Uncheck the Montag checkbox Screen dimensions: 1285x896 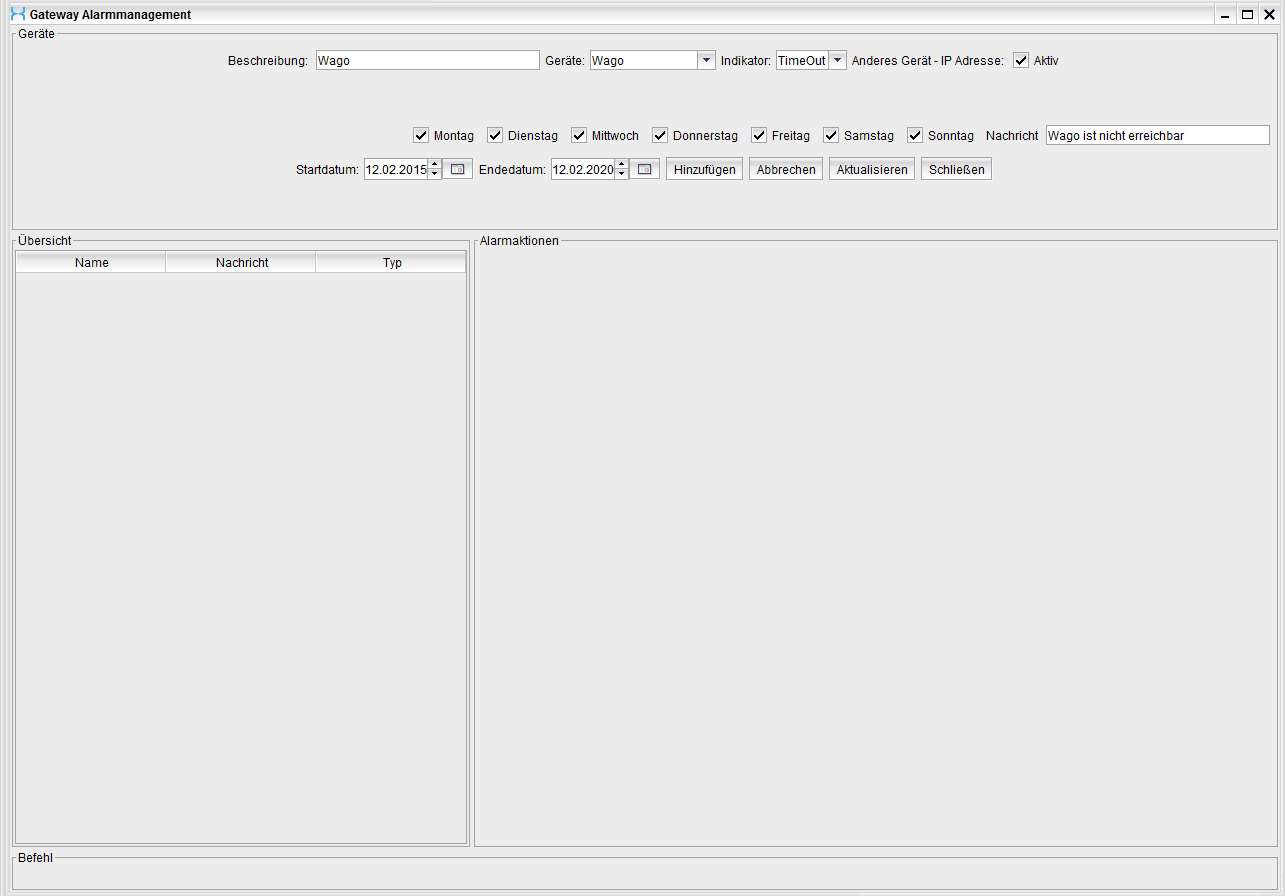421,136
